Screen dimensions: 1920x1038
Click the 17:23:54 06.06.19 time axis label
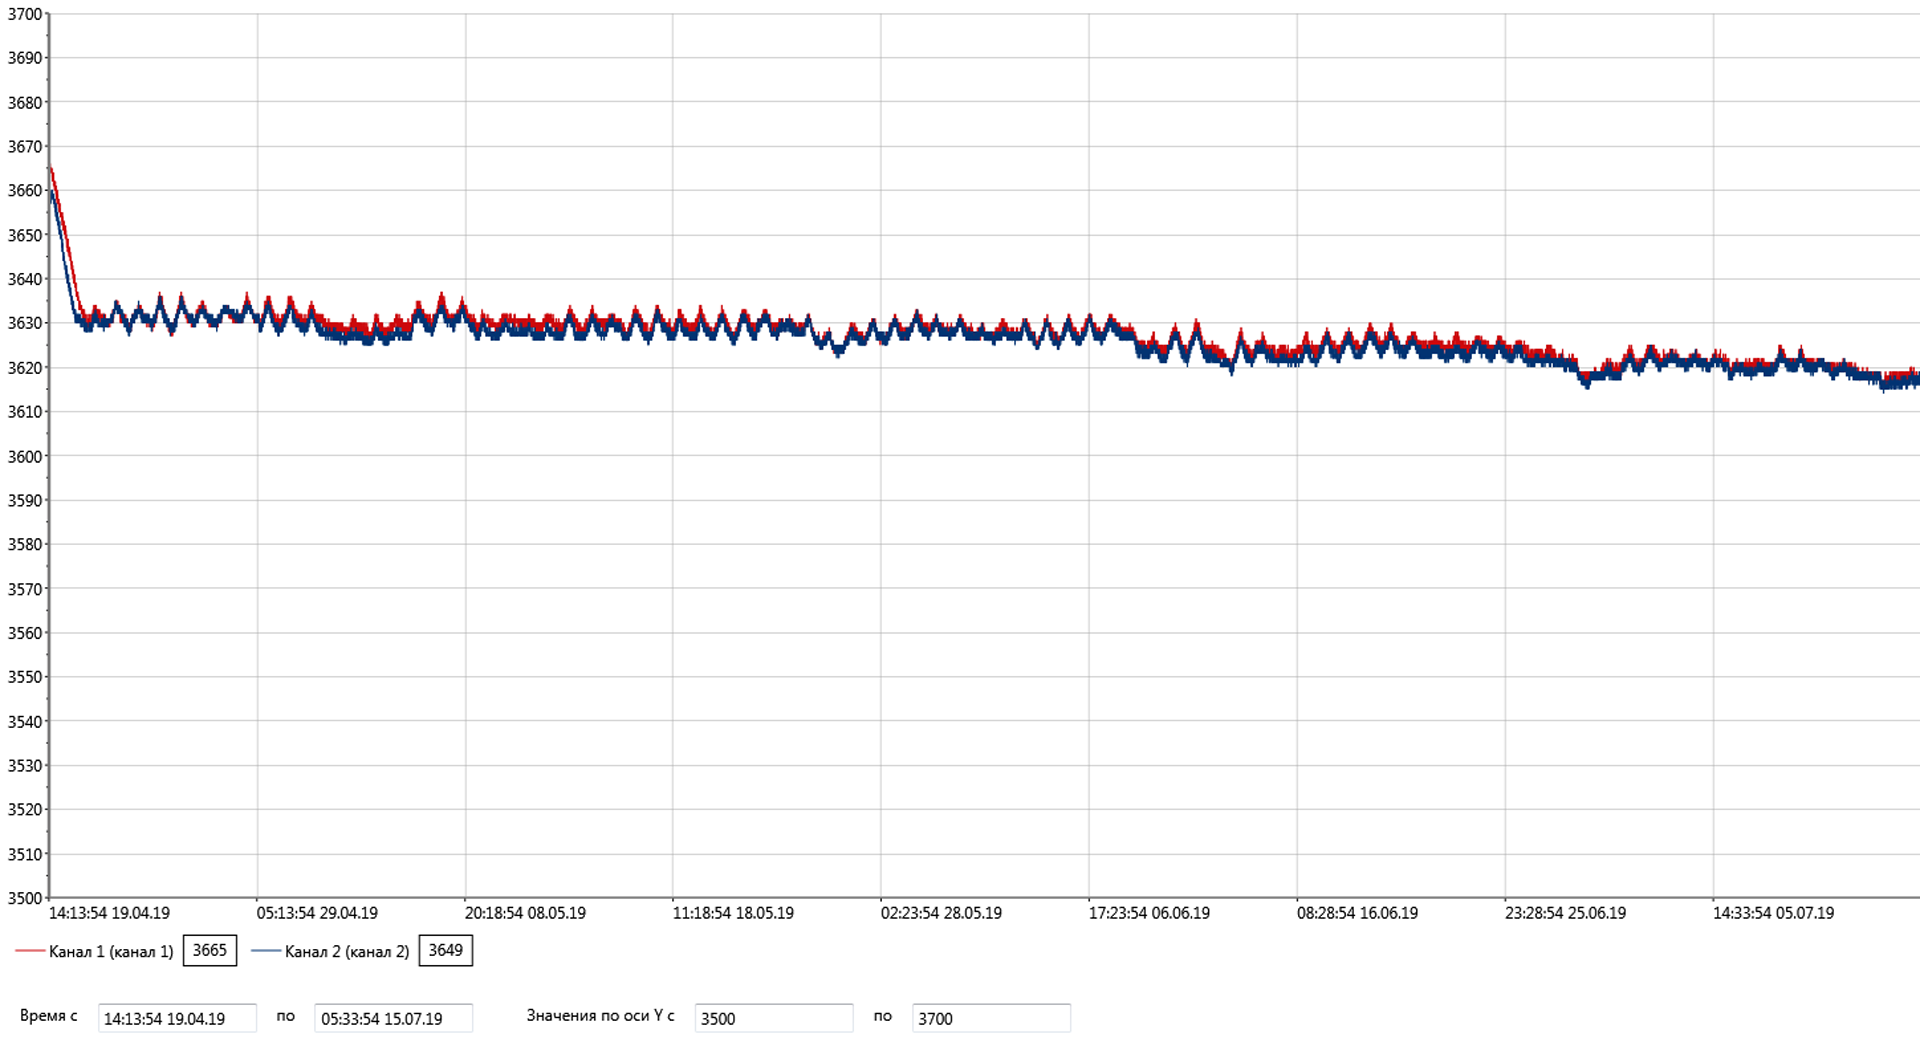click(x=1149, y=913)
